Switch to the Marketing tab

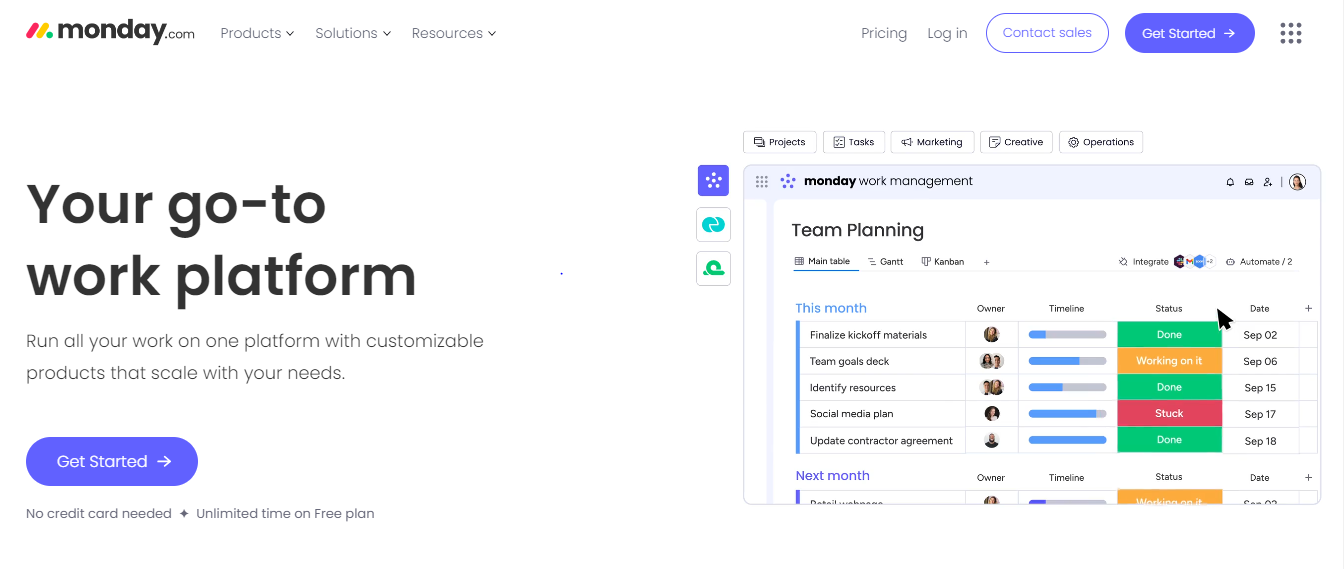click(932, 142)
